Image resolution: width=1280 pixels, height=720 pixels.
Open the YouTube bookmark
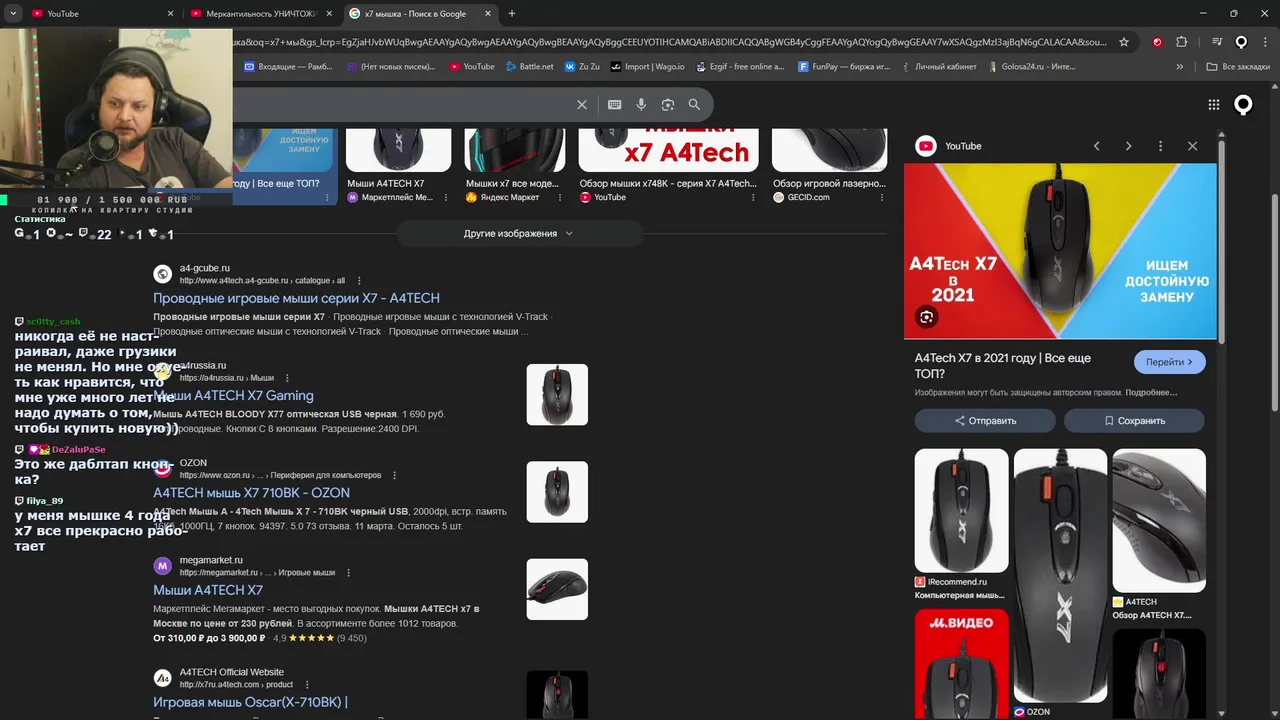click(x=472, y=67)
